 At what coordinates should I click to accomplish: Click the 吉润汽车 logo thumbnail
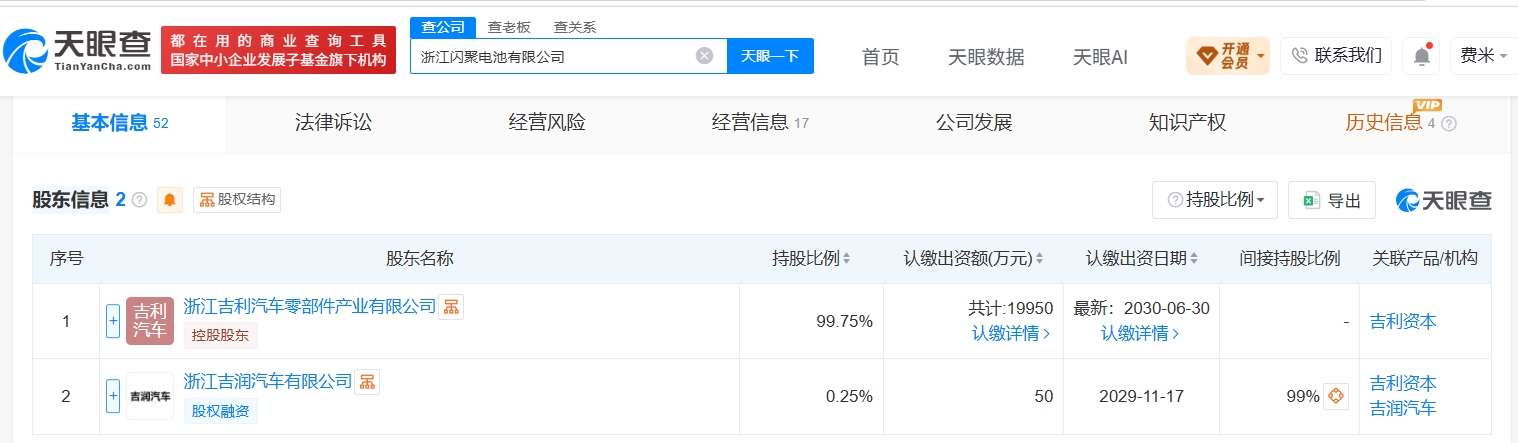point(150,396)
